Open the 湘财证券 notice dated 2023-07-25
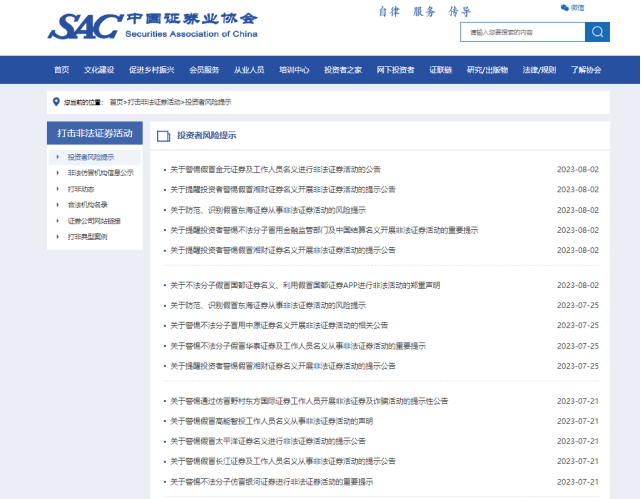641x499 pixels. (x=283, y=366)
